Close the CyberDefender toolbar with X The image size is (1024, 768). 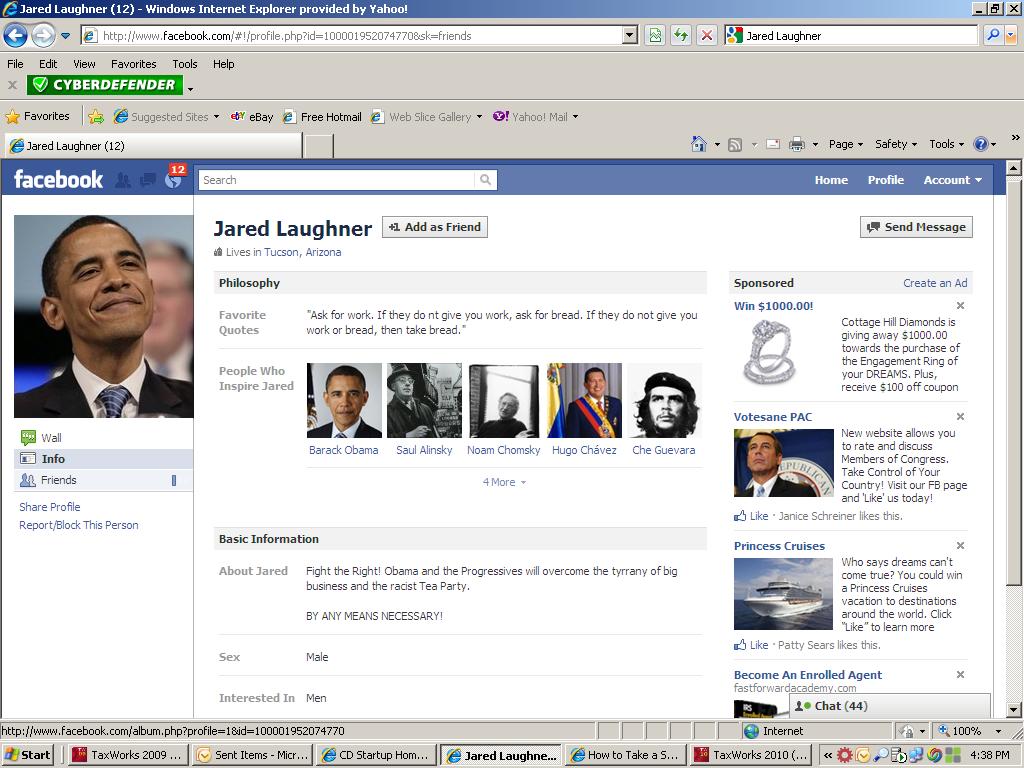tap(12, 84)
